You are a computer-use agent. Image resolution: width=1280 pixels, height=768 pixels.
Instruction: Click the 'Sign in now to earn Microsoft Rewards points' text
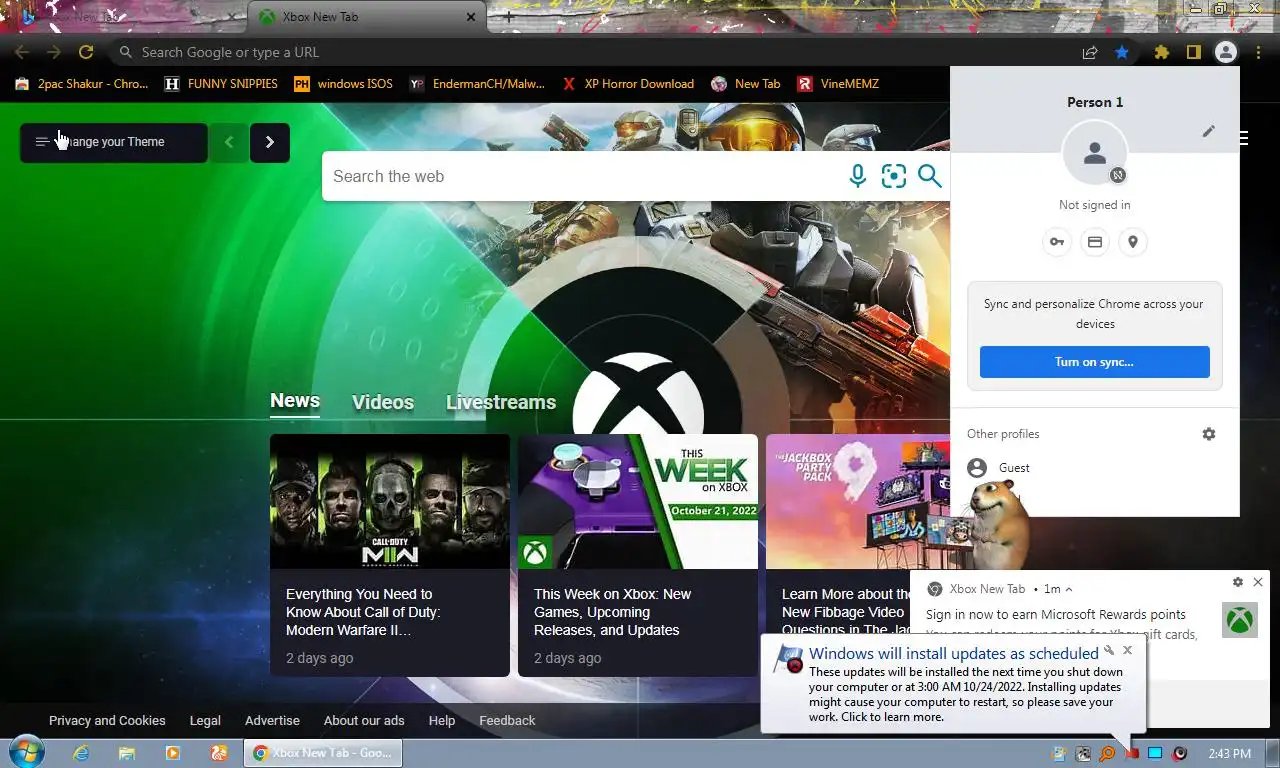point(1056,614)
